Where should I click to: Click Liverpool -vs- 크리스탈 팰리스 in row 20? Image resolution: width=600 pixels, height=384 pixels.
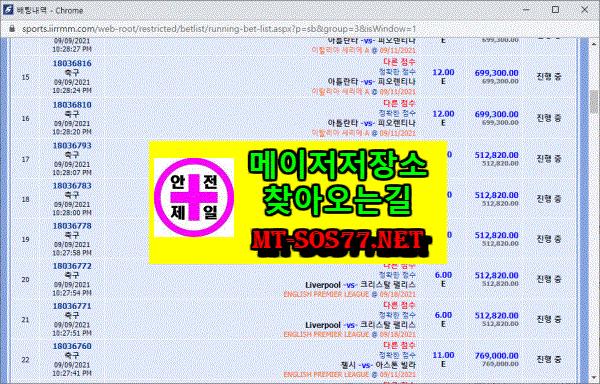[360, 285]
